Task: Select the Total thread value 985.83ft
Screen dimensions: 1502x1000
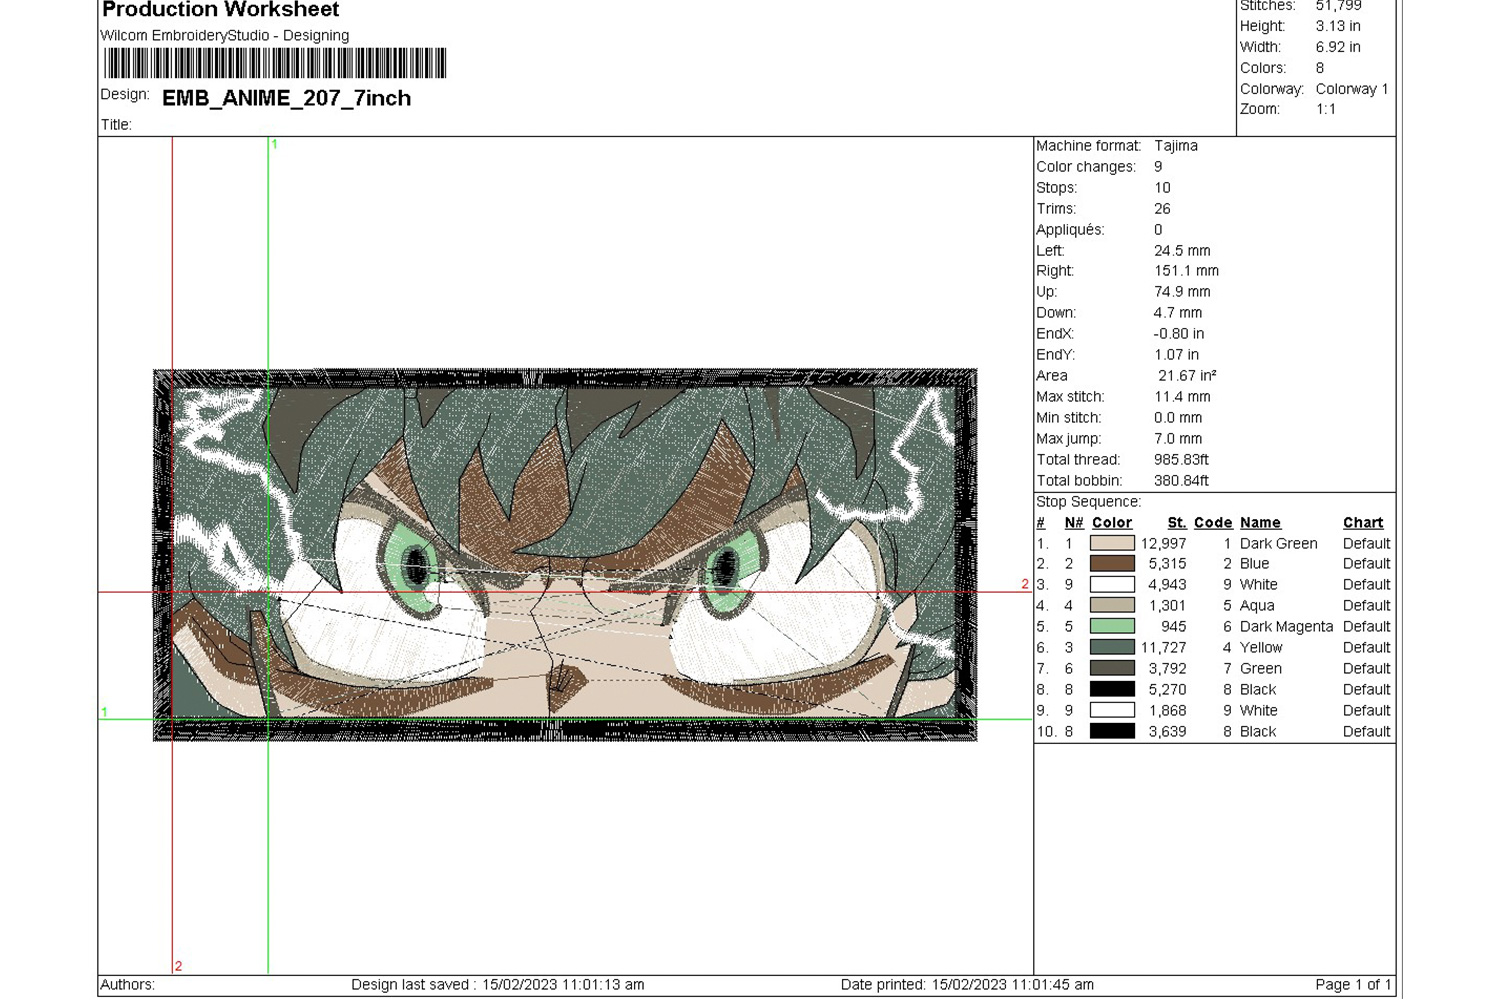Action: tap(1181, 460)
